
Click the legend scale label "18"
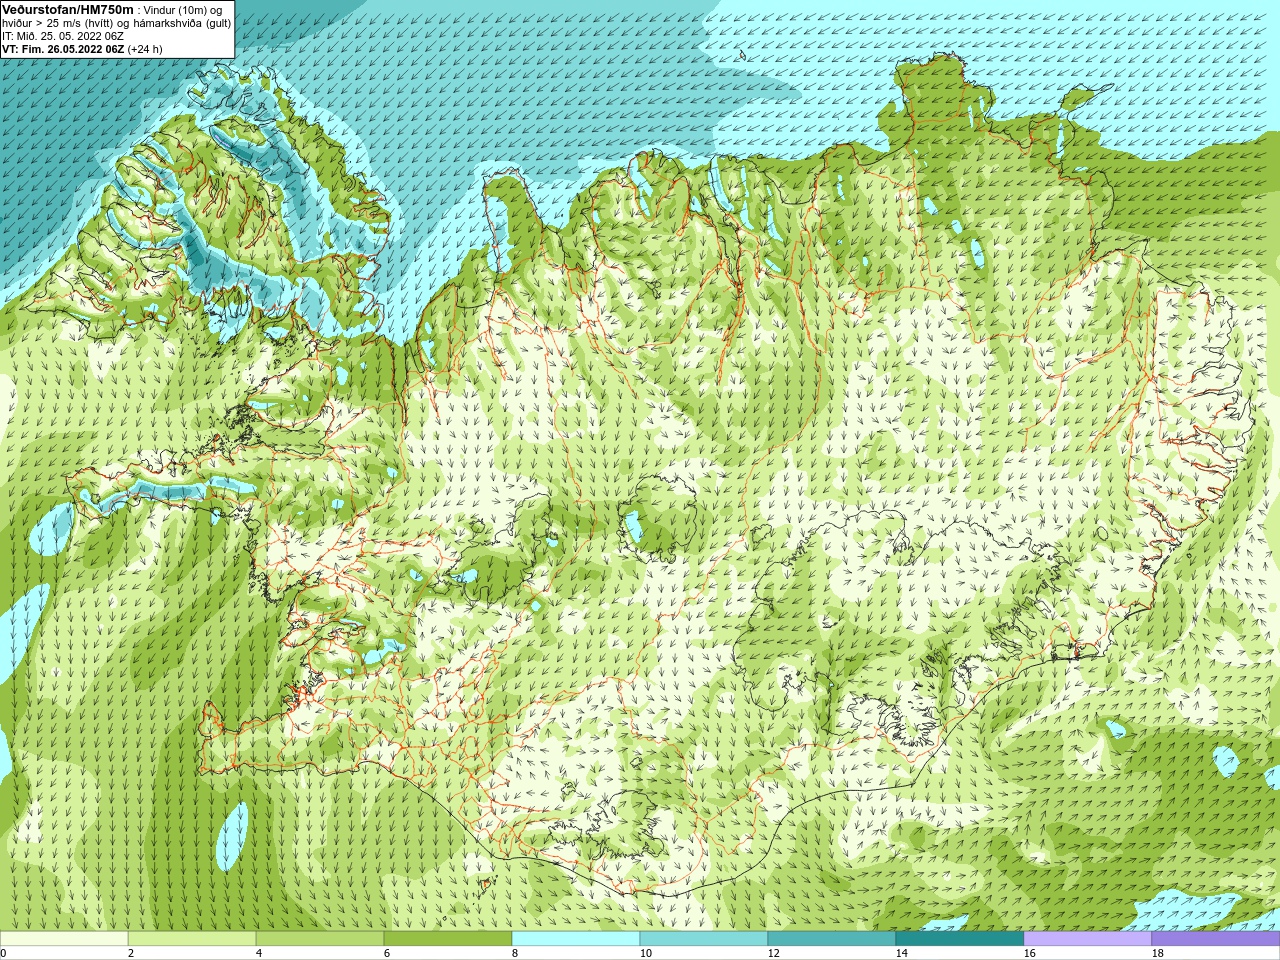click(x=1157, y=953)
